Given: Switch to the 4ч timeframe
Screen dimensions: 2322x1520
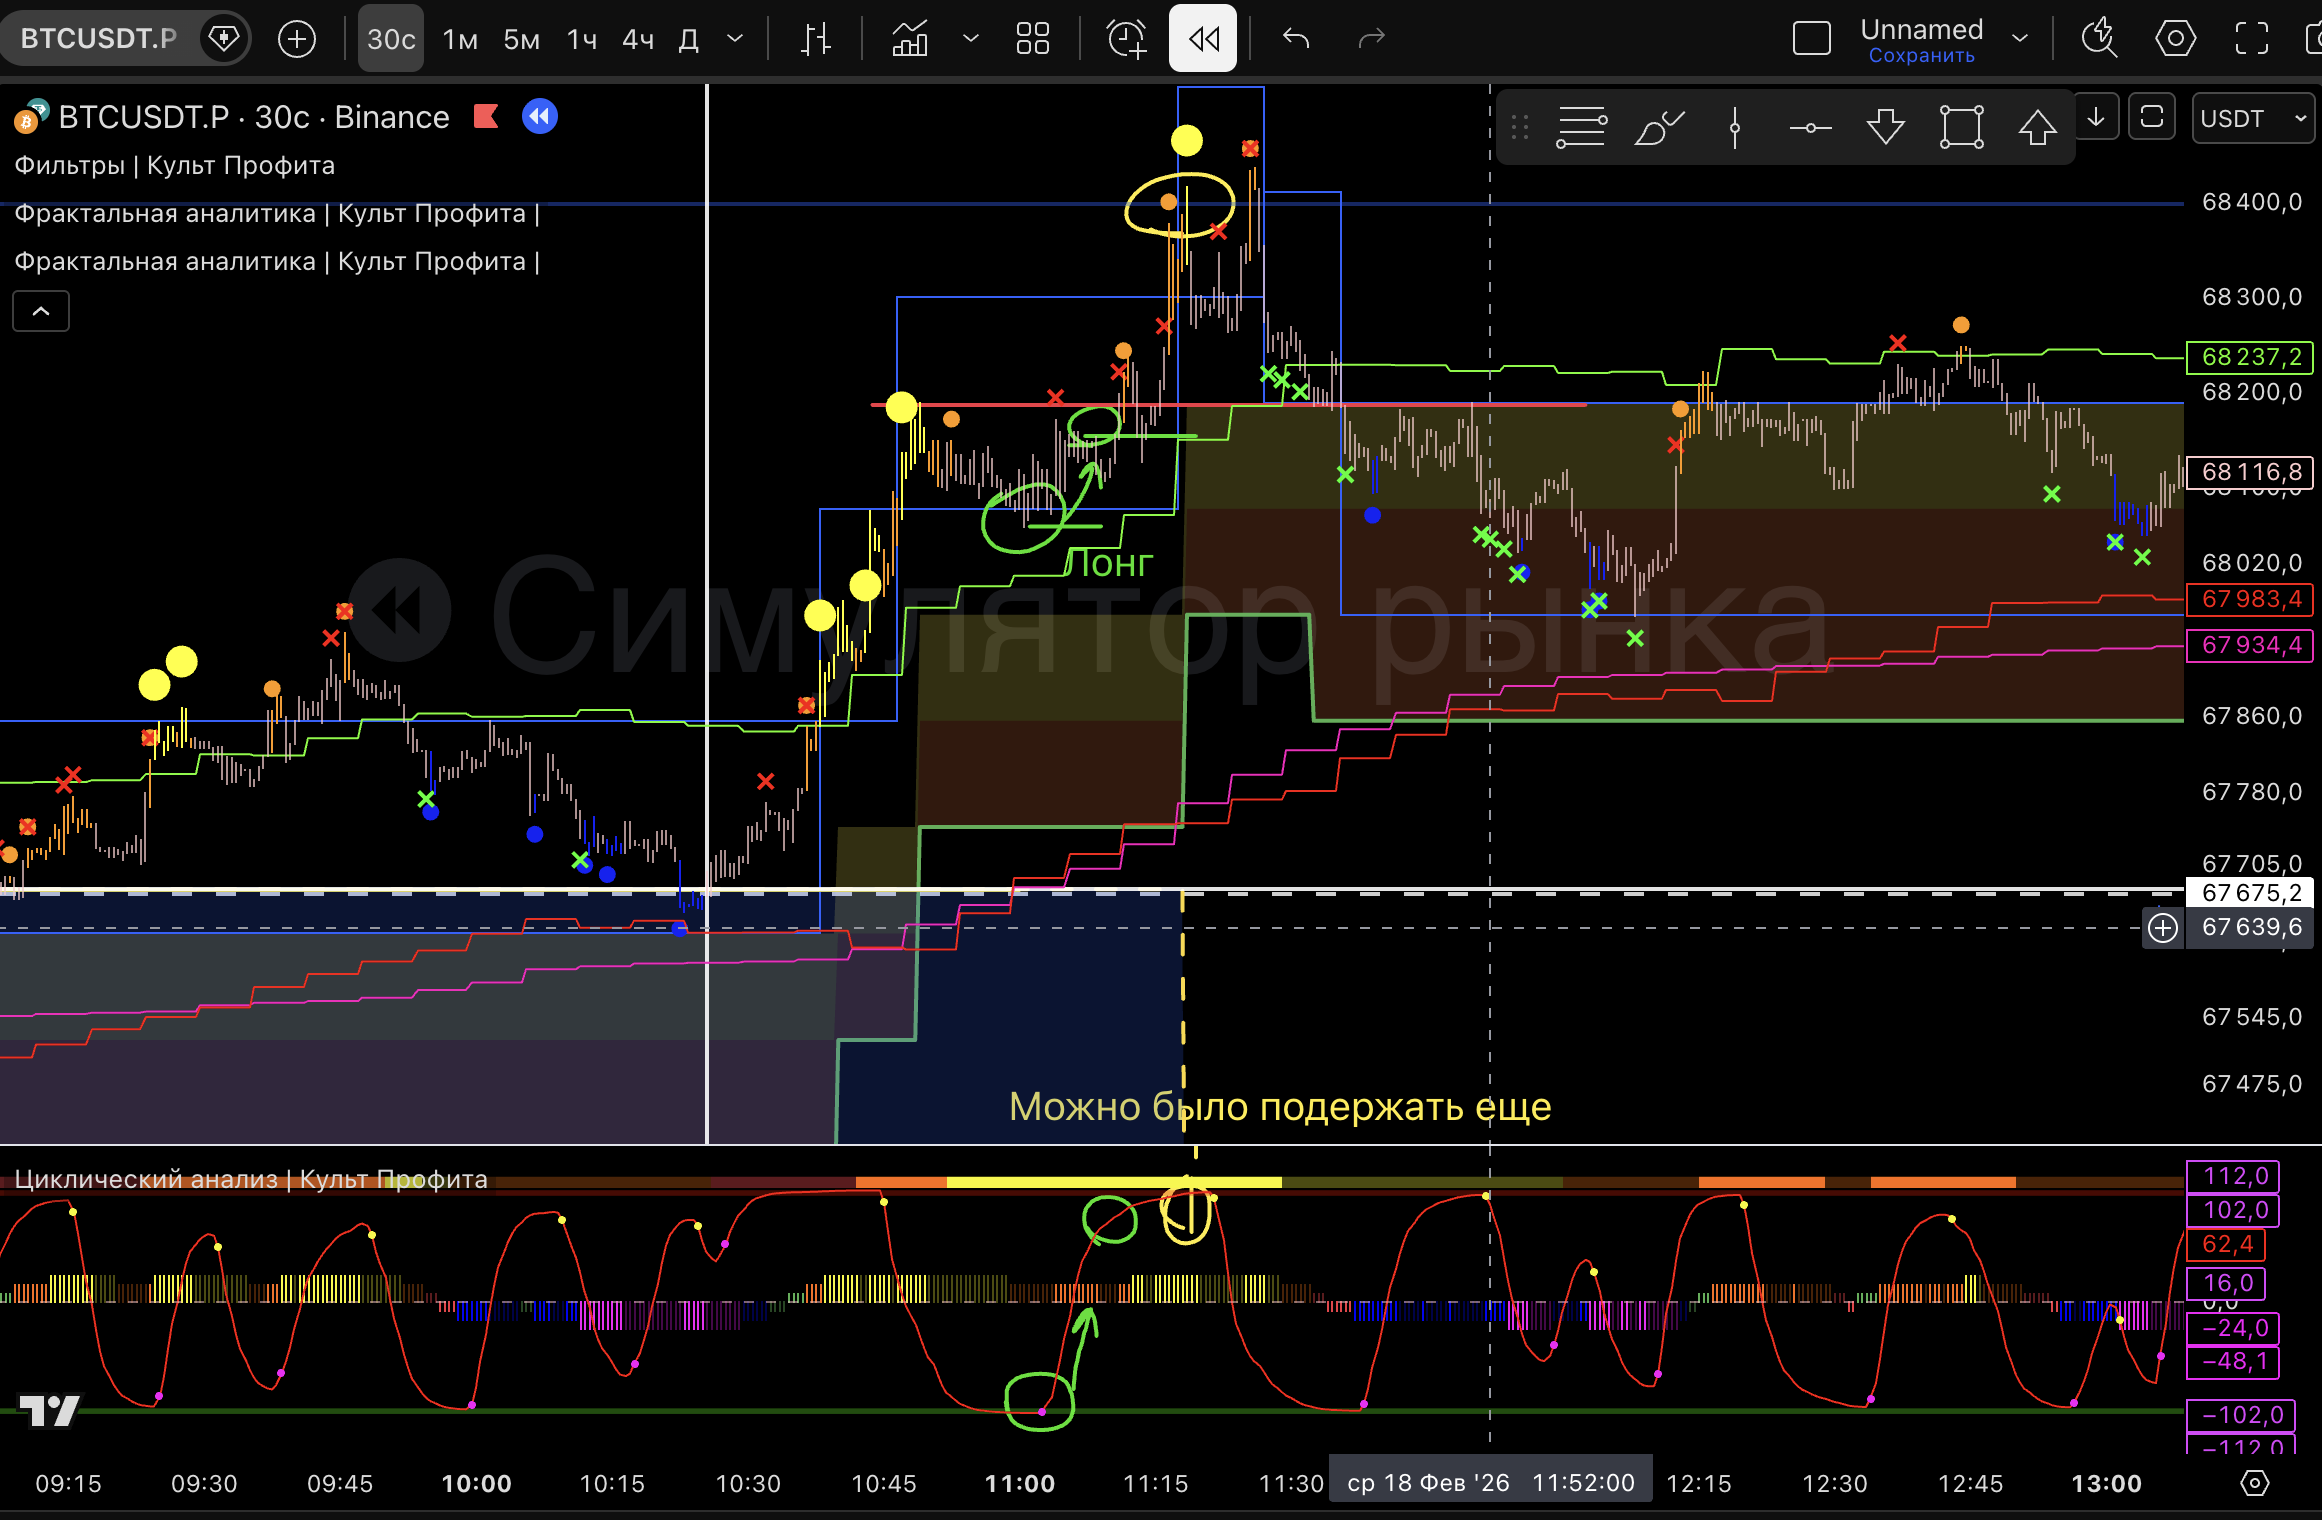Looking at the screenshot, I should [x=637, y=39].
